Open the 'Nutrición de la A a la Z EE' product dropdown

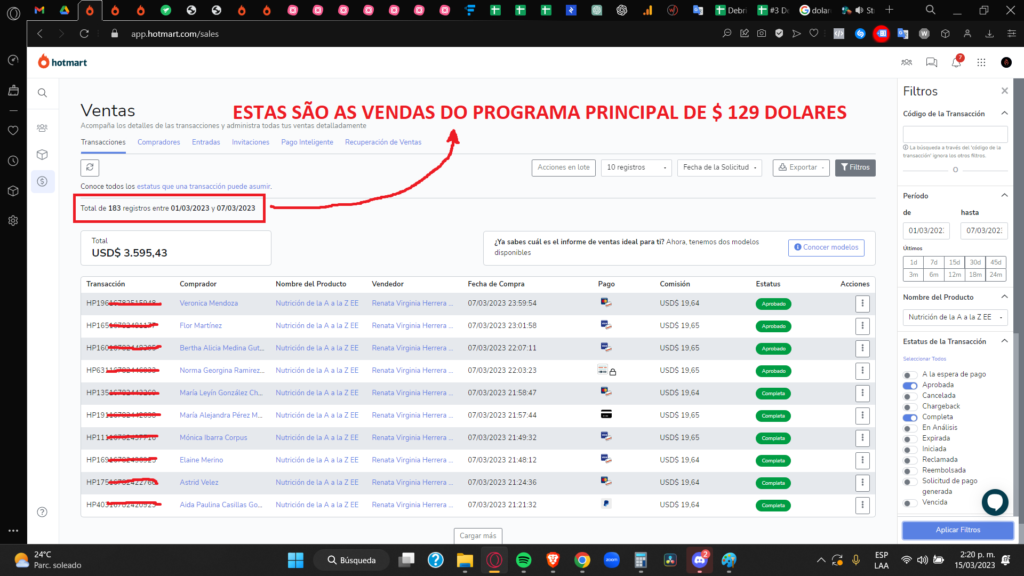[x=954, y=317]
